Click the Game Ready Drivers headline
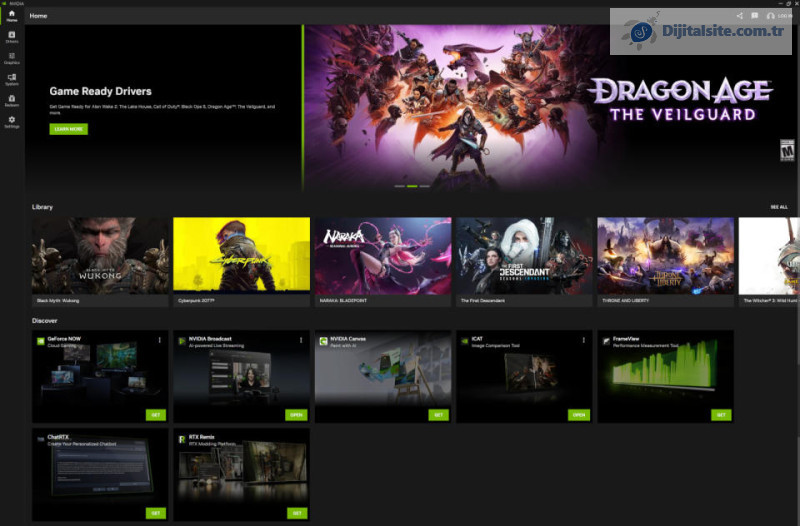The image size is (800, 526). (x=101, y=91)
